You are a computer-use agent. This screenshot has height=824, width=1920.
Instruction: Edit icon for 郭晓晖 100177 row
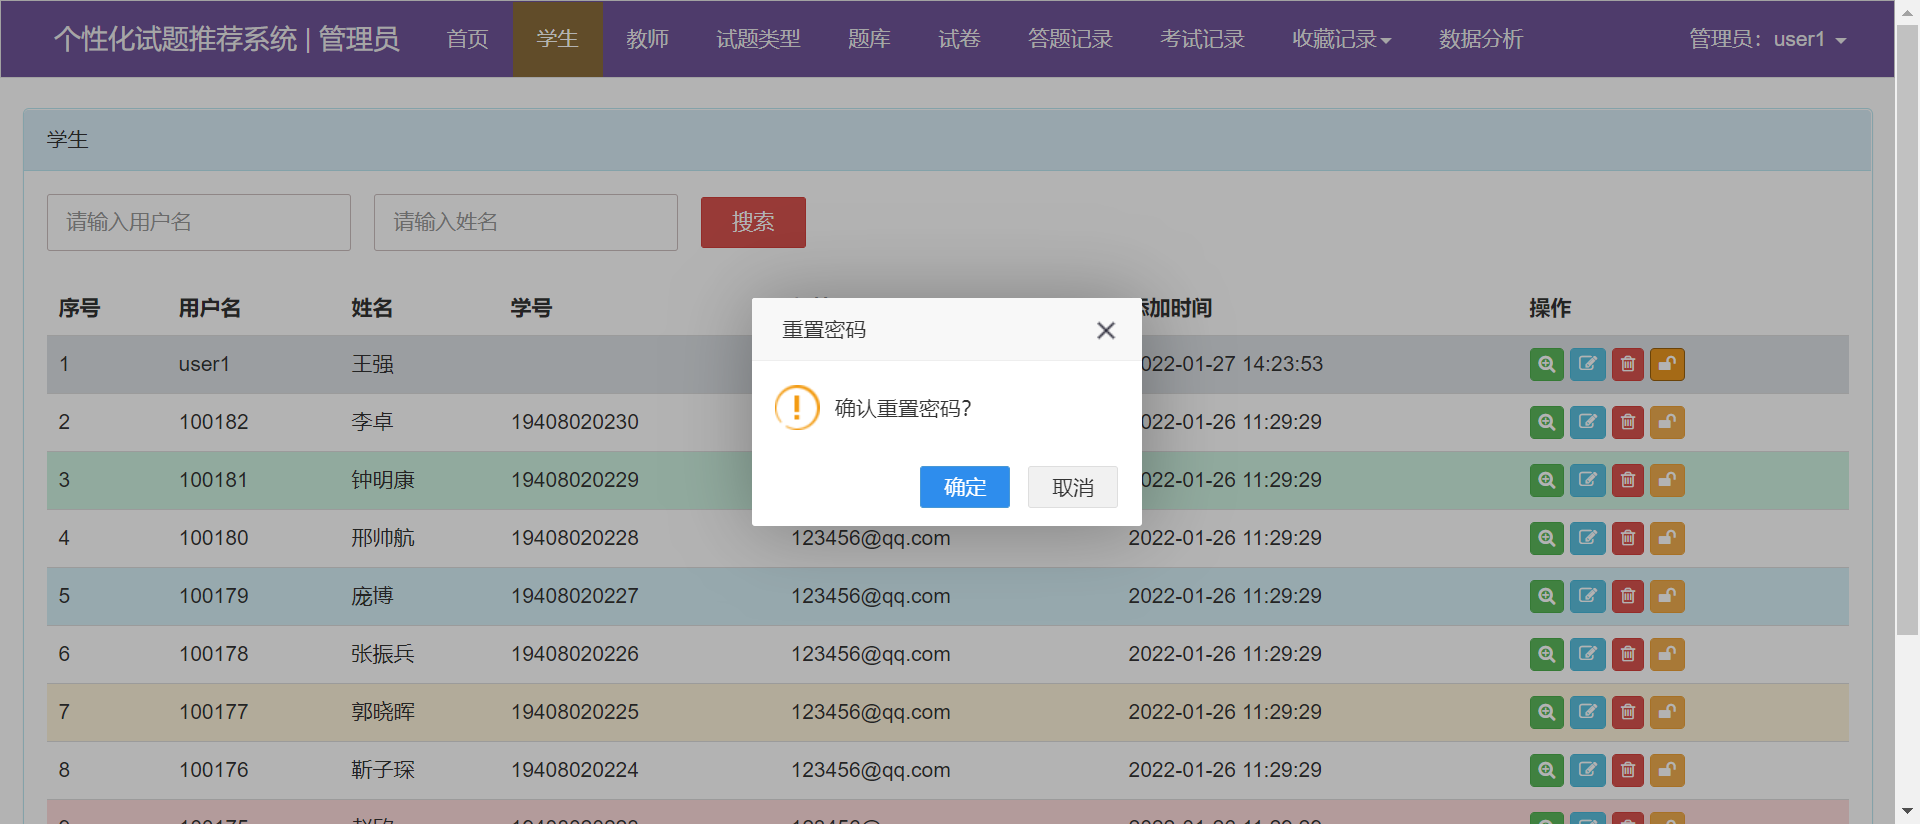click(x=1587, y=712)
